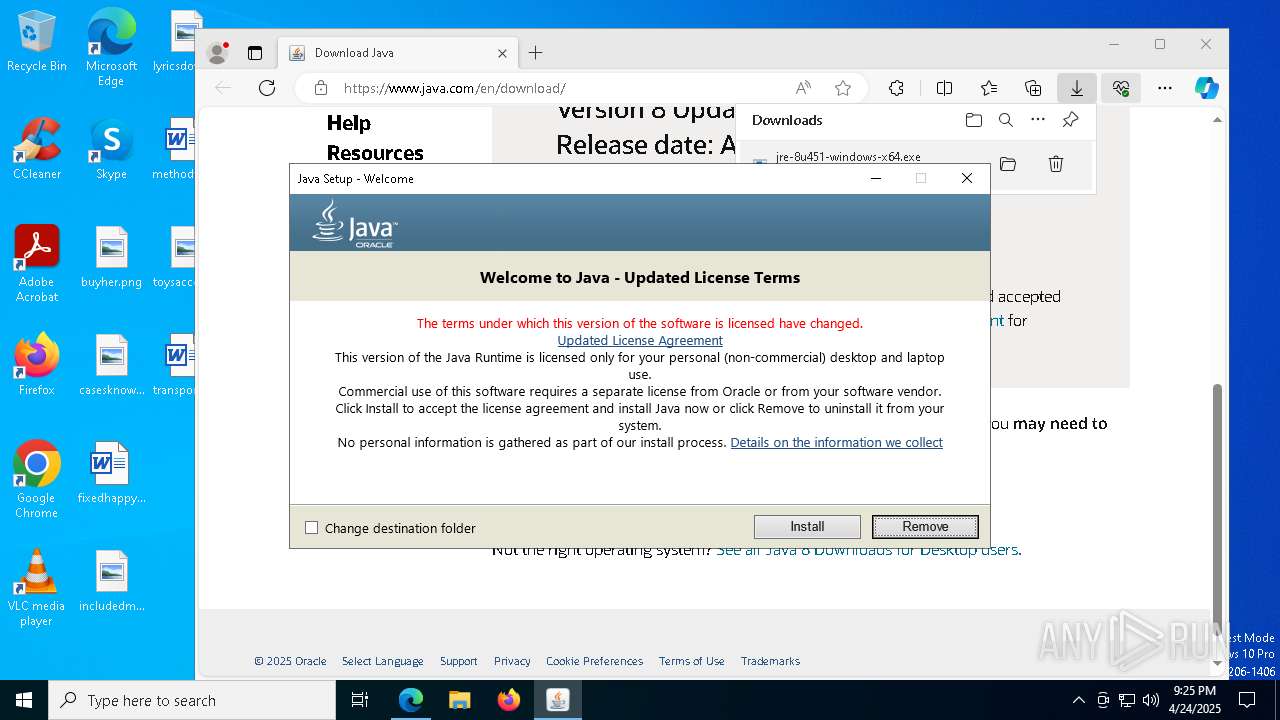The width and height of the screenshot is (1280, 720).
Task: Open Recycle Bin desktop icon
Action: (x=37, y=41)
